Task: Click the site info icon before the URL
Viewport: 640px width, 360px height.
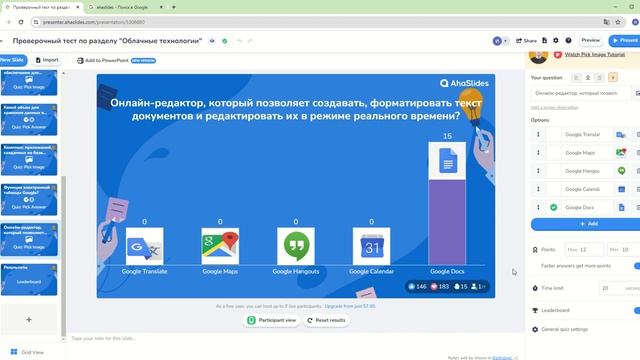Action: tap(36, 22)
